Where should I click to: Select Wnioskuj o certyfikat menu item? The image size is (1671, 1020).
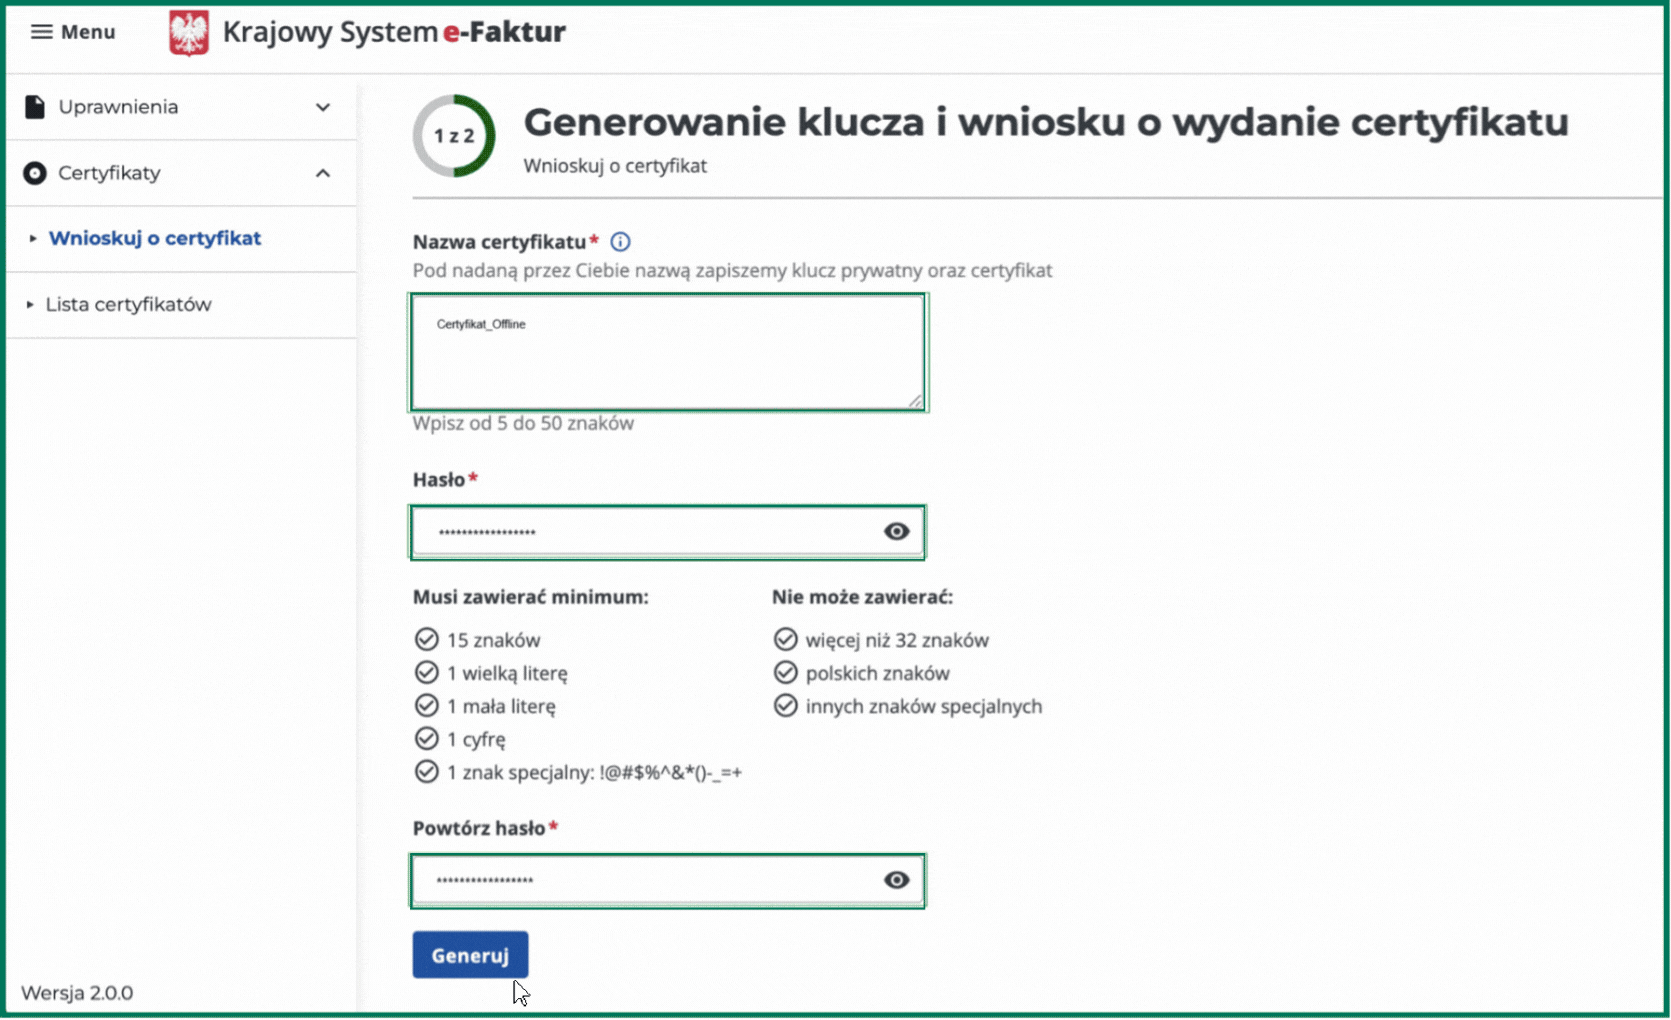click(x=155, y=238)
